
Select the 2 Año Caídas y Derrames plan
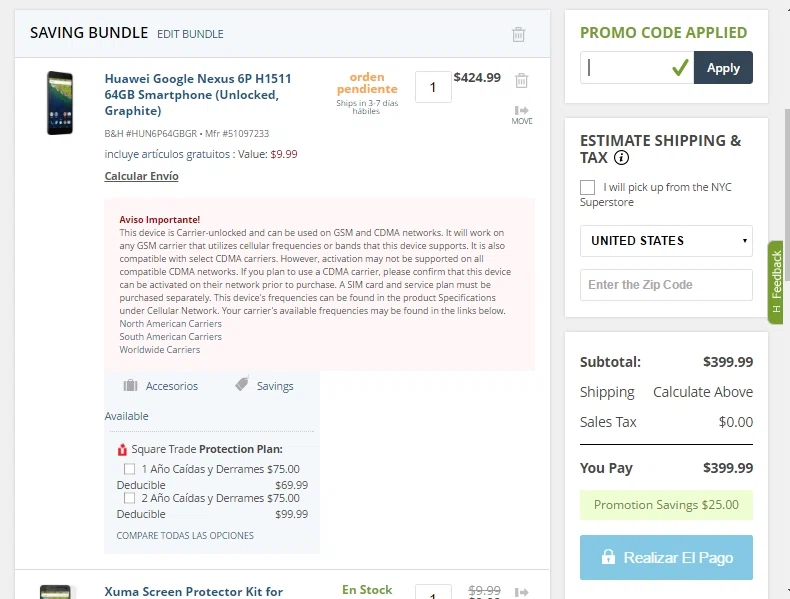(x=129, y=498)
